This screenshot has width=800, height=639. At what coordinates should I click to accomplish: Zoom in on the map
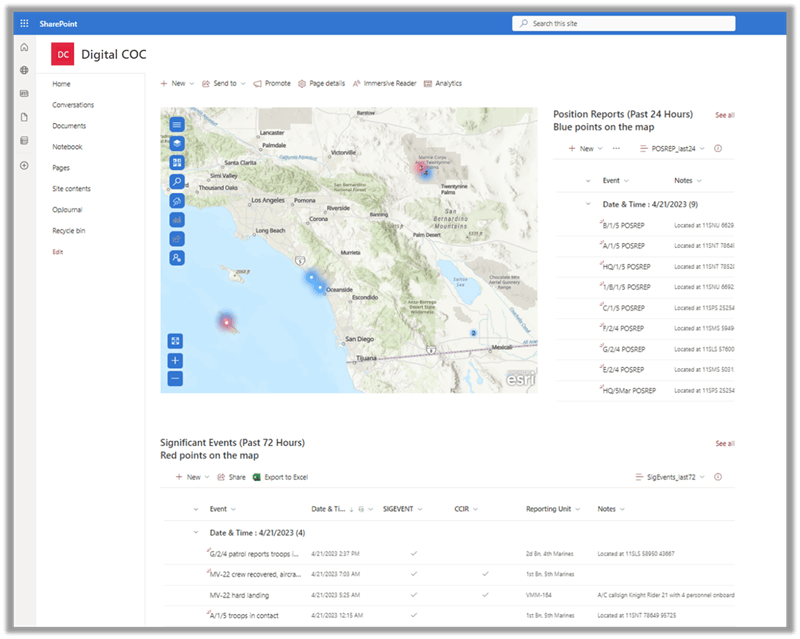[x=175, y=360]
